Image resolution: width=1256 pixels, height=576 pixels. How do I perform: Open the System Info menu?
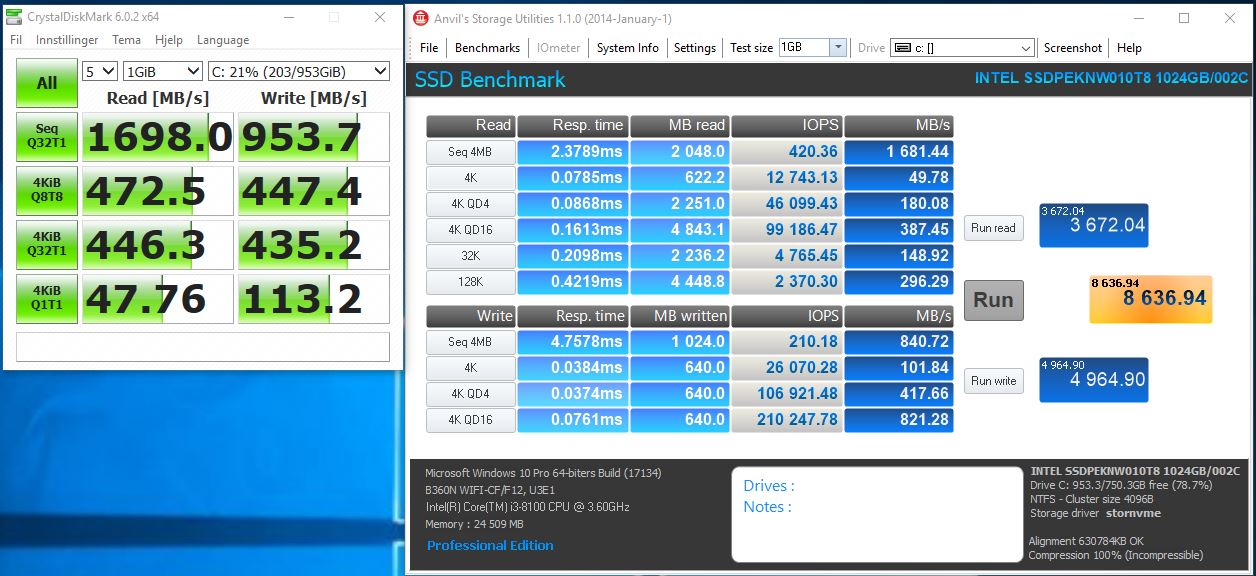tap(627, 48)
